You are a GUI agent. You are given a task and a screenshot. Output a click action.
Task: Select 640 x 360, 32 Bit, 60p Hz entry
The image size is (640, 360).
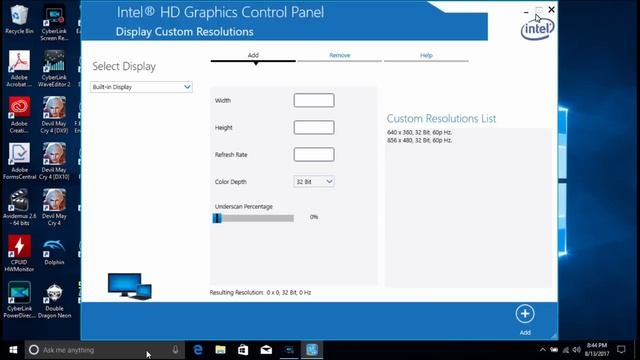coord(419,132)
